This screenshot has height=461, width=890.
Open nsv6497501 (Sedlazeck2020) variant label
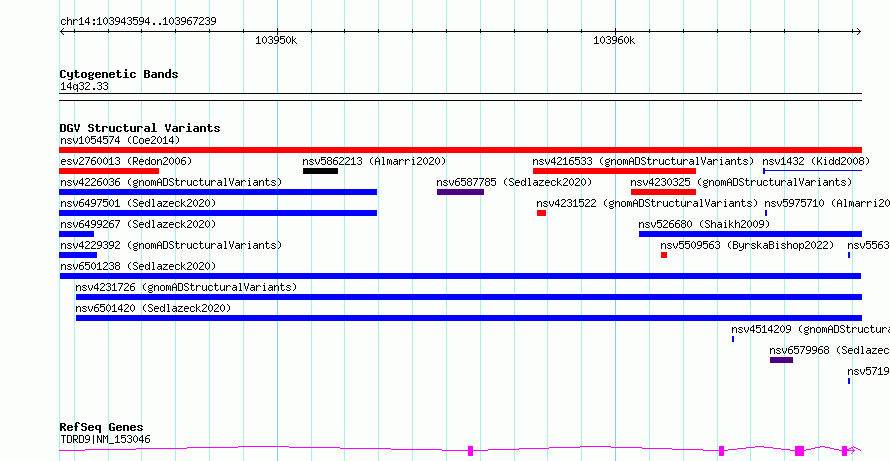(138, 203)
